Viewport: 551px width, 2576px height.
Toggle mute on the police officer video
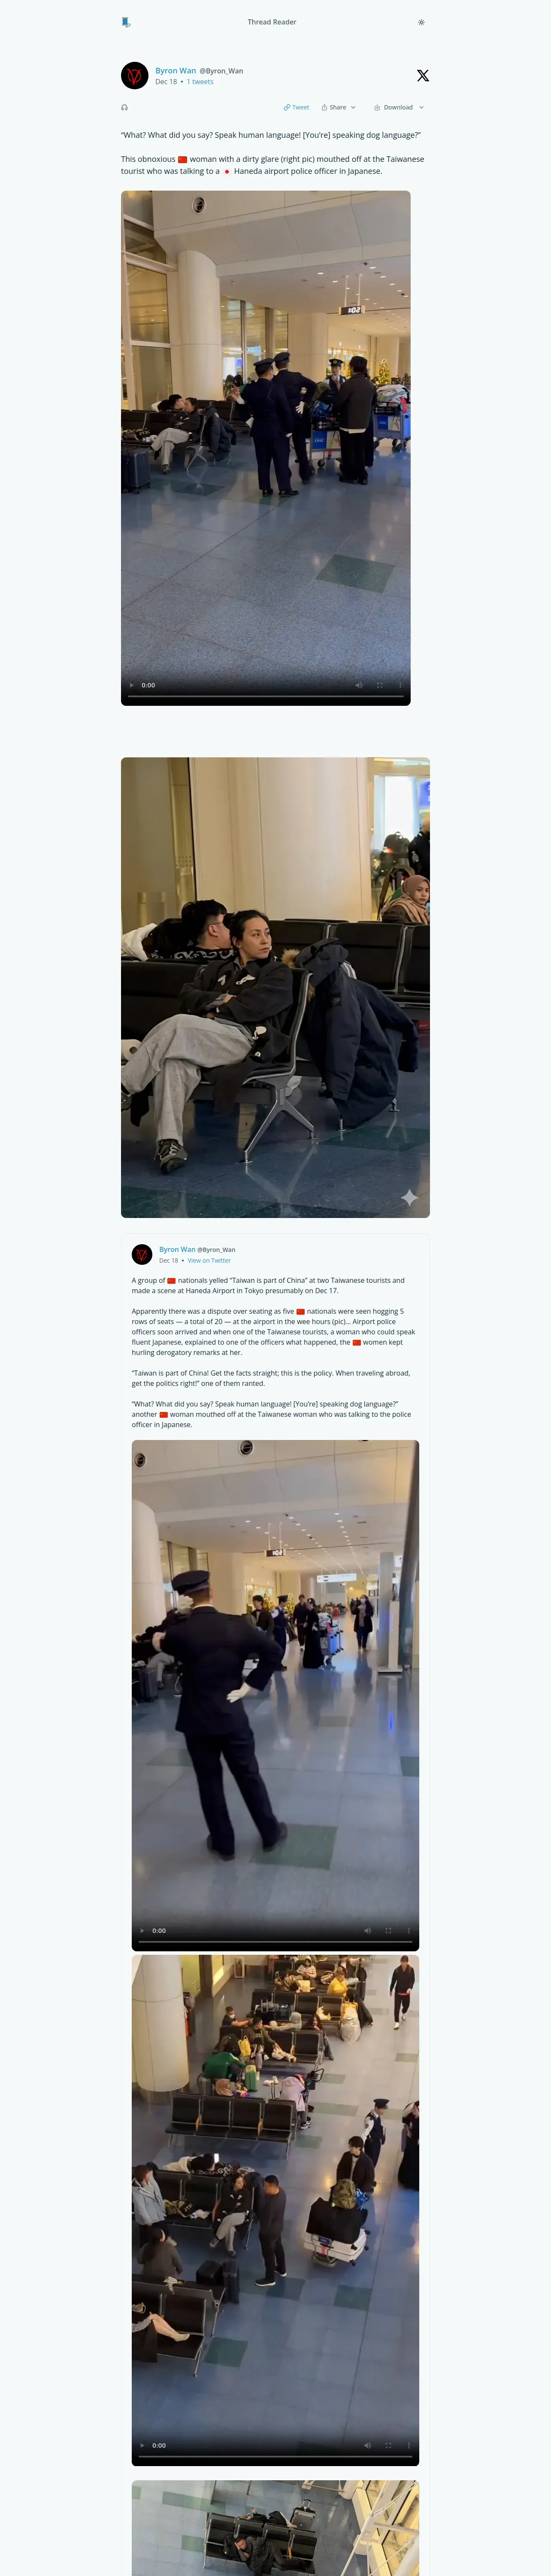(x=367, y=1930)
